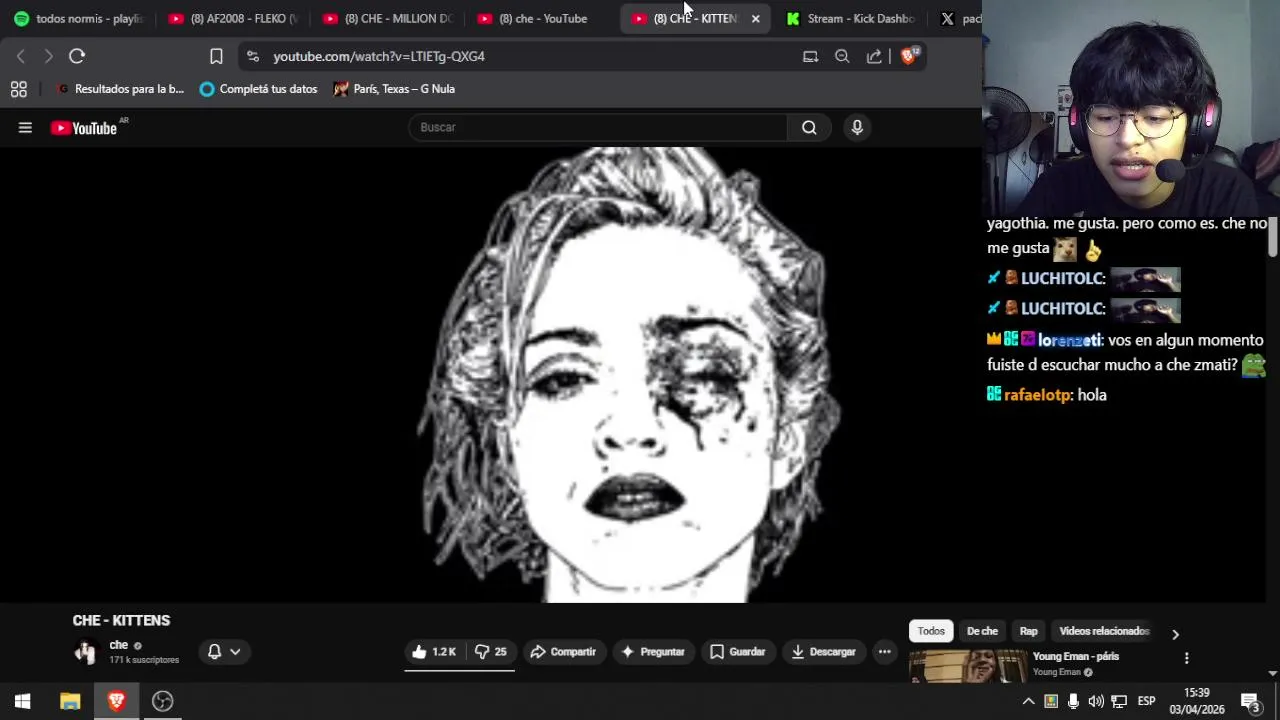Select Videos relacionados filter chip

coord(1104,631)
